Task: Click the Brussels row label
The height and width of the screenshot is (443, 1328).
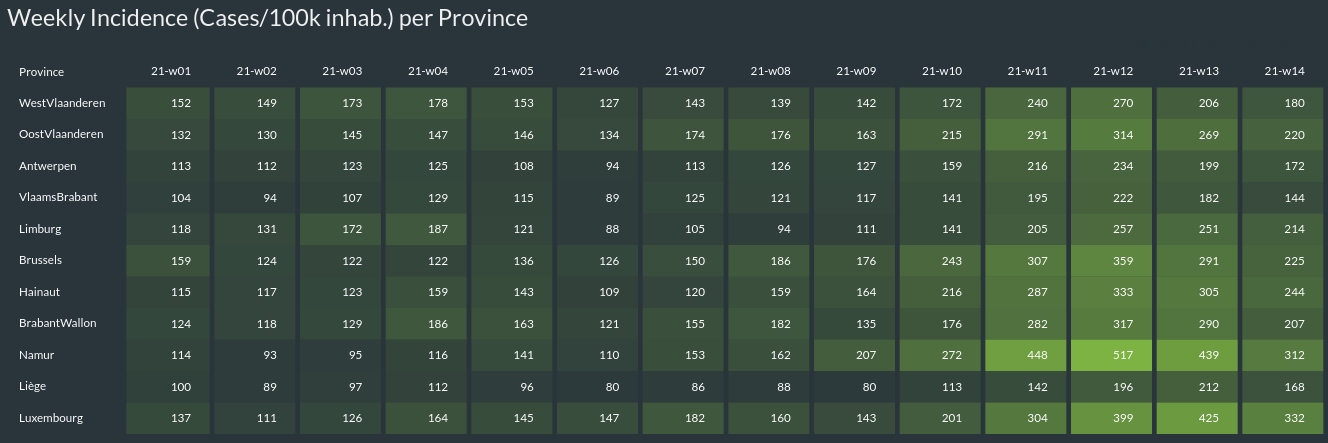Action: point(40,260)
